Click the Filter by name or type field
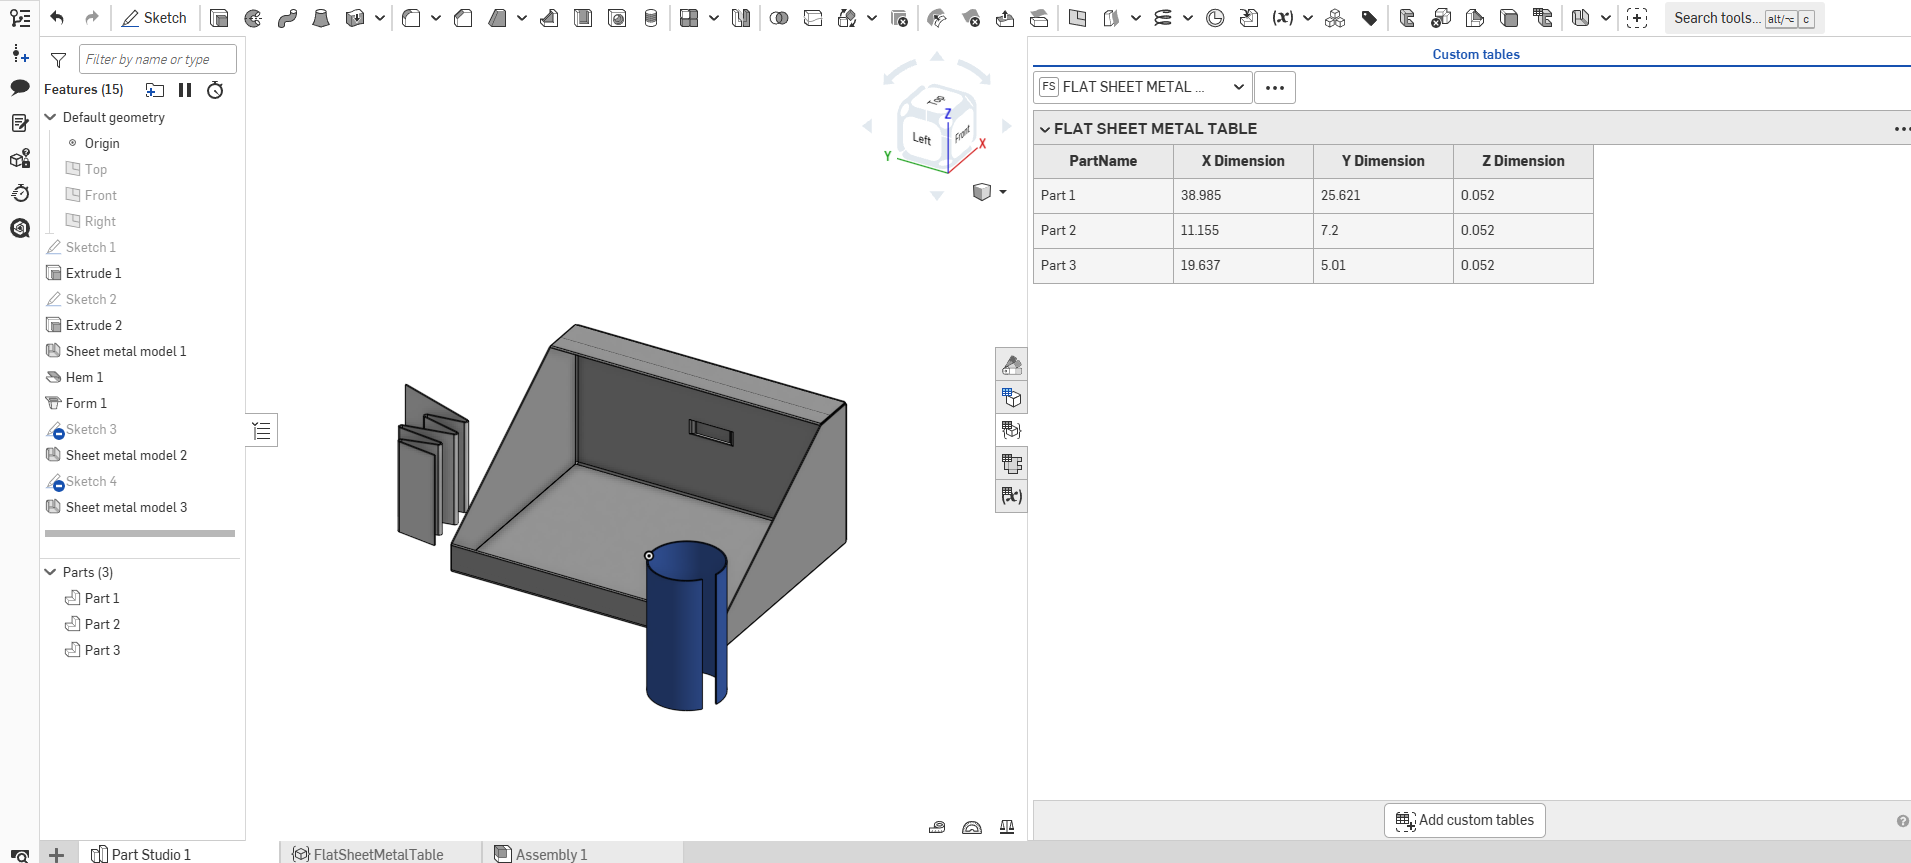1911x863 pixels. pos(157,59)
